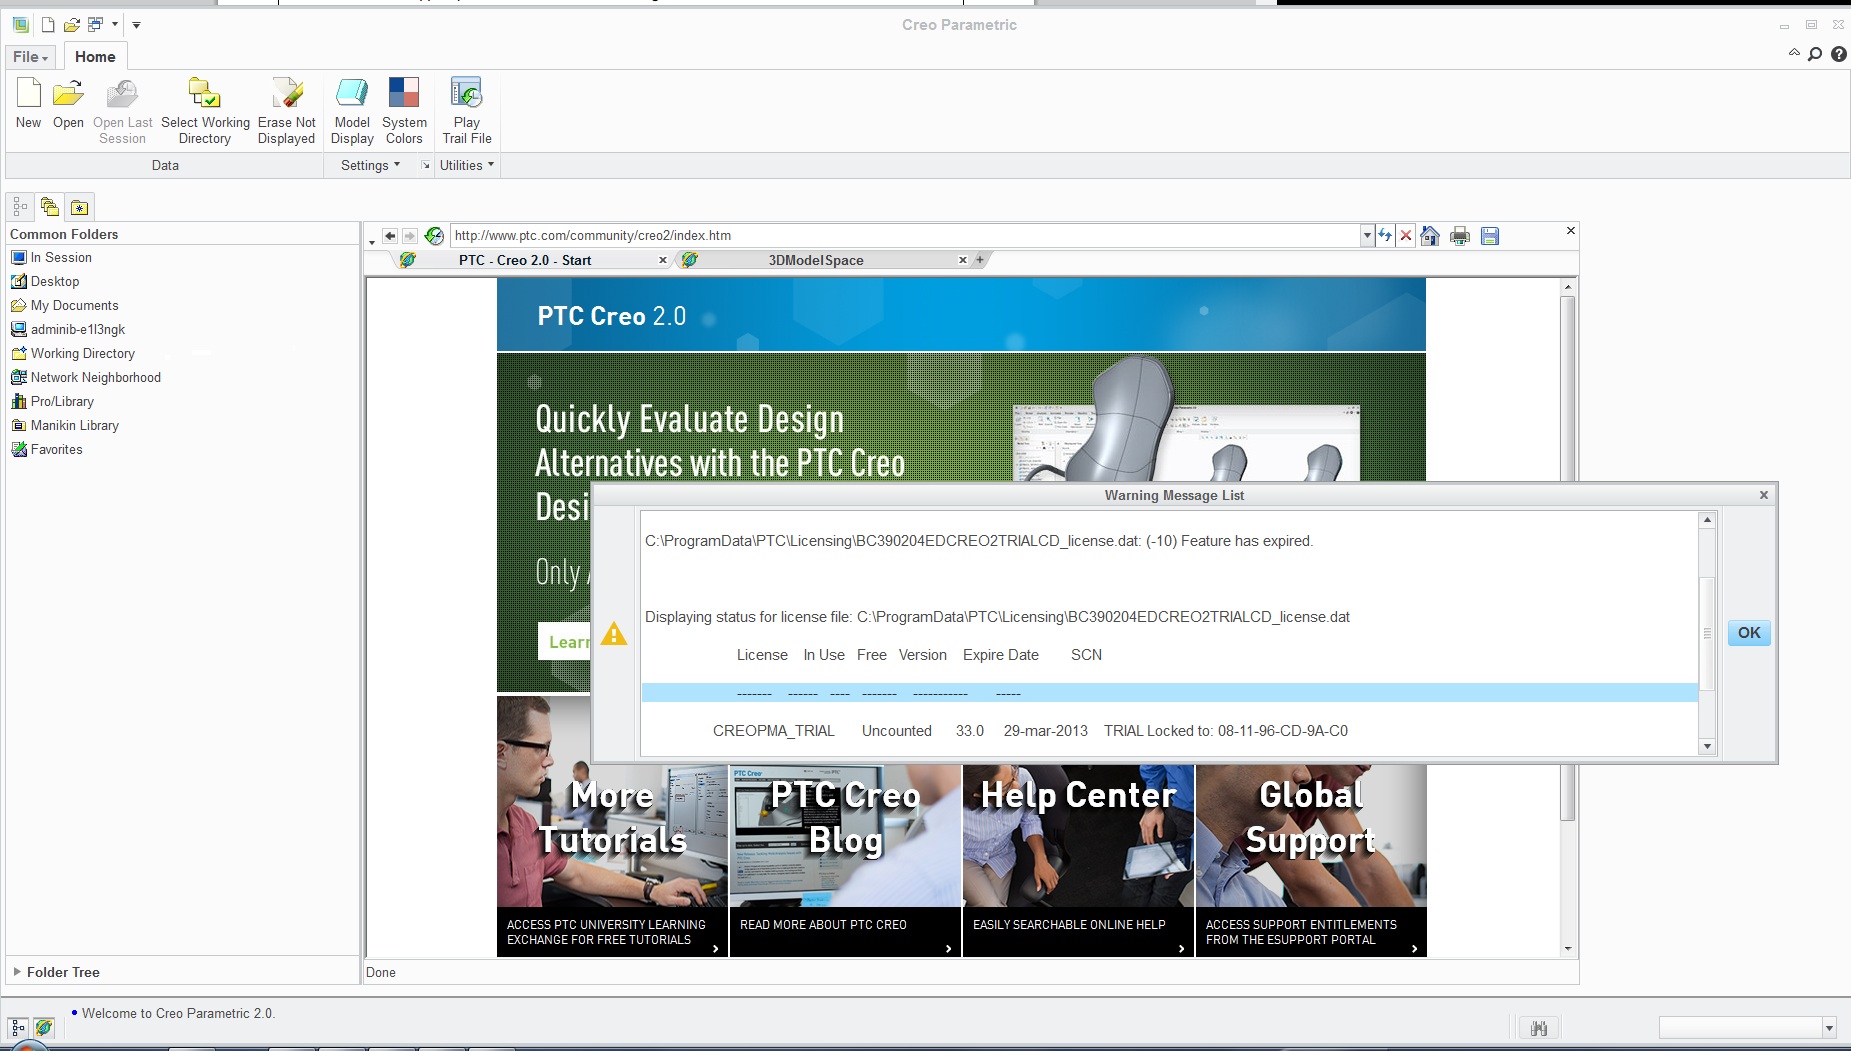Image resolution: width=1851 pixels, height=1051 pixels.
Task: Customize Quick Access Toolbar dropdown
Action: click(137, 24)
